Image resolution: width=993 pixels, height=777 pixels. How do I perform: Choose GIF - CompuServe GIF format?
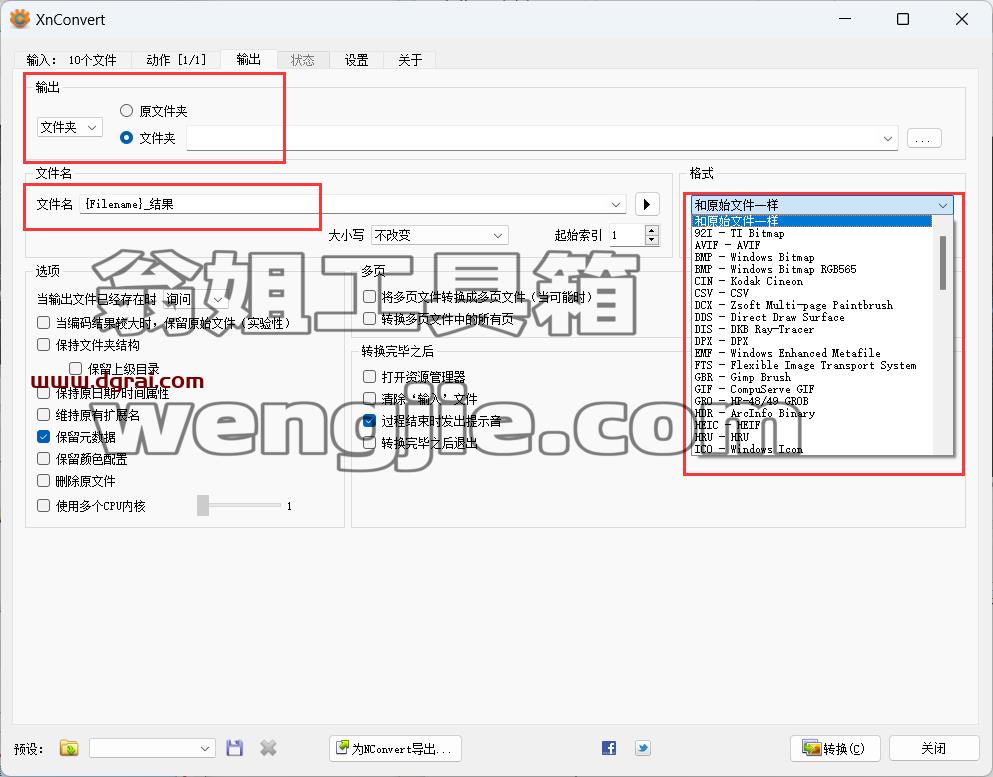pyautogui.click(x=812, y=389)
